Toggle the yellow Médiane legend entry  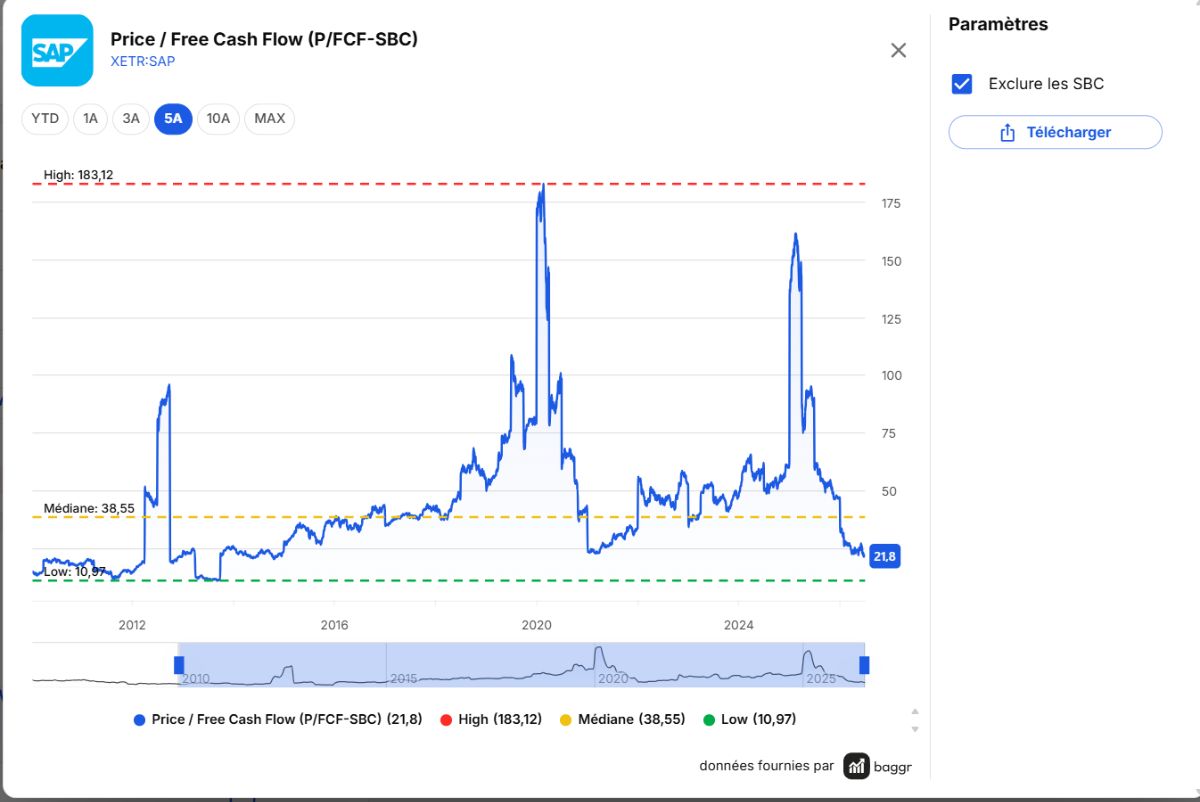point(622,719)
